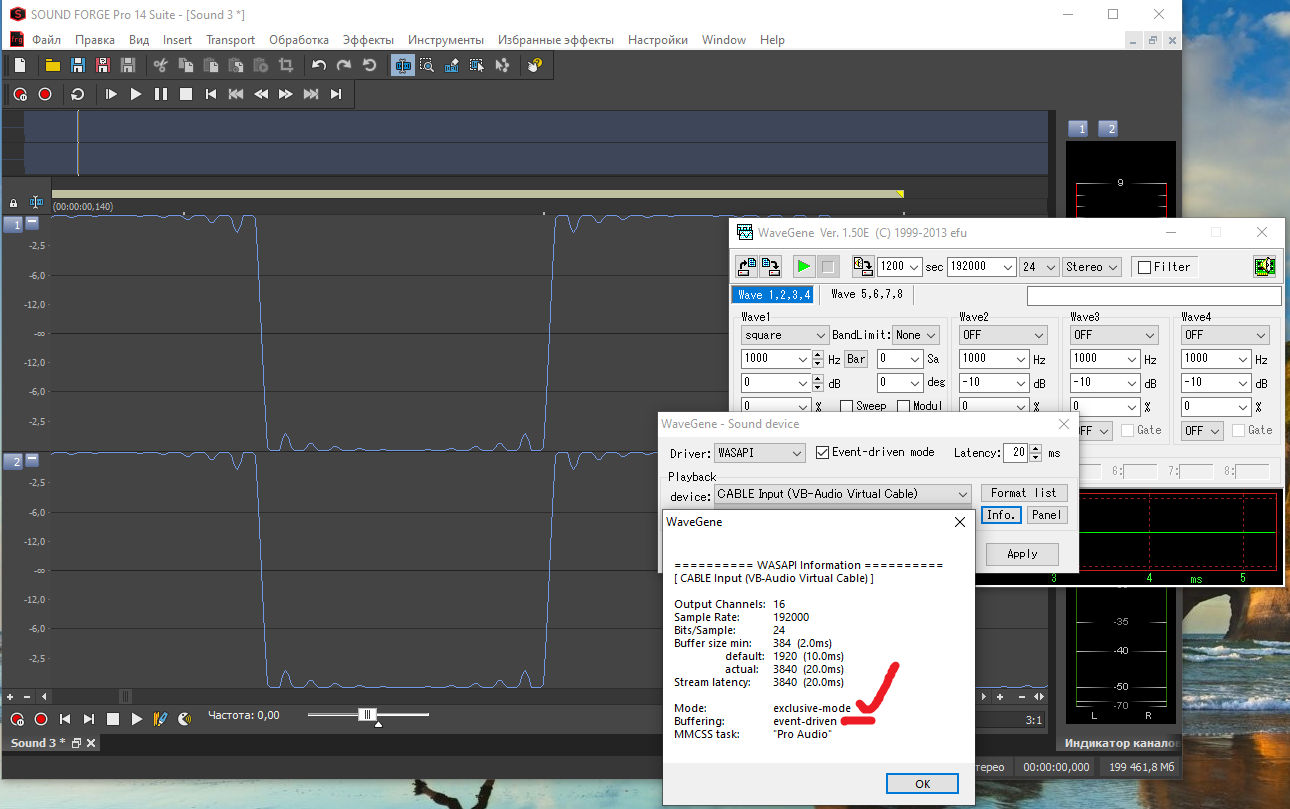Viewport: 1290px width, 809px height.
Task: Click the Latency value field
Action: tap(1016, 453)
